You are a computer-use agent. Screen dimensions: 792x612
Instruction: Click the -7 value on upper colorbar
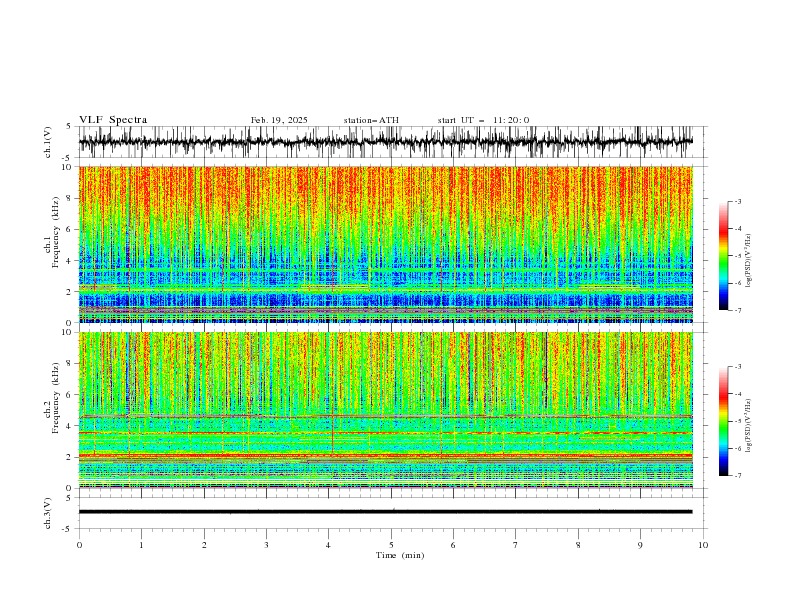pos(738,310)
